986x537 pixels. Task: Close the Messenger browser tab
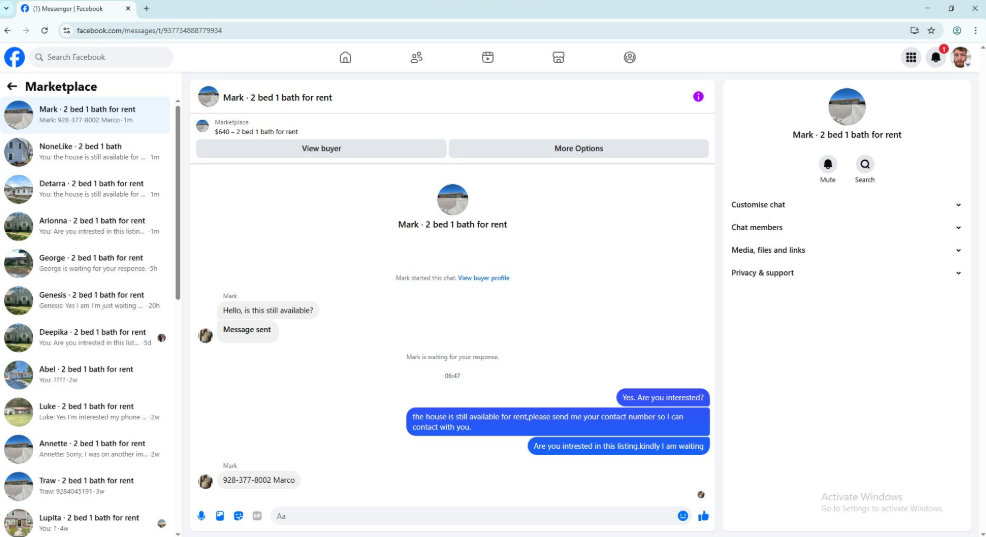pyautogui.click(x=128, y=9)
